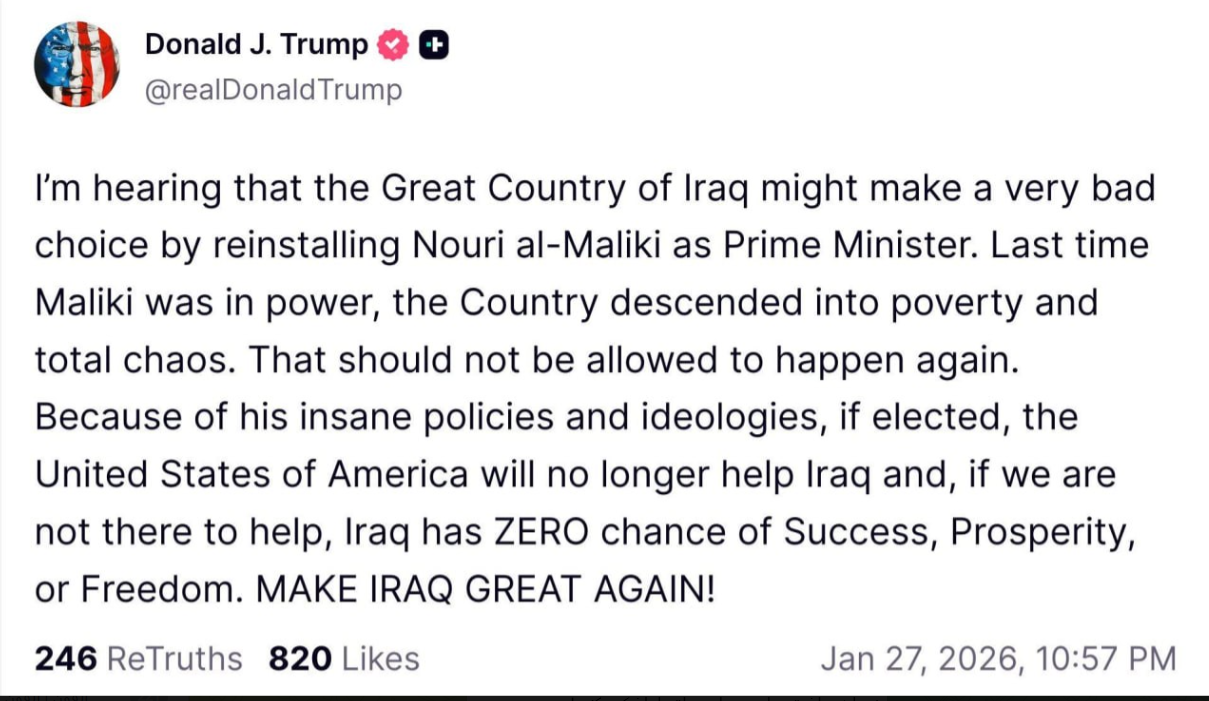Click the red verified checkmark badge
The image size is (1209, 701).
pyautogui.click(x=394, y=45)
